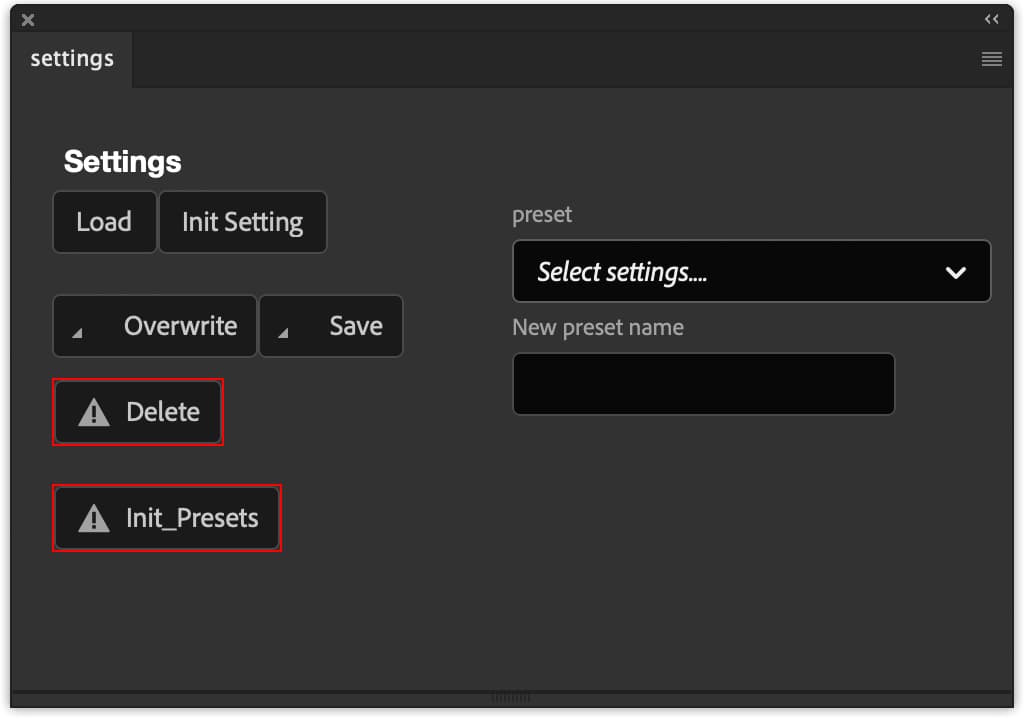Click the resize grip at panel bottom

click(x=512, y=697)
